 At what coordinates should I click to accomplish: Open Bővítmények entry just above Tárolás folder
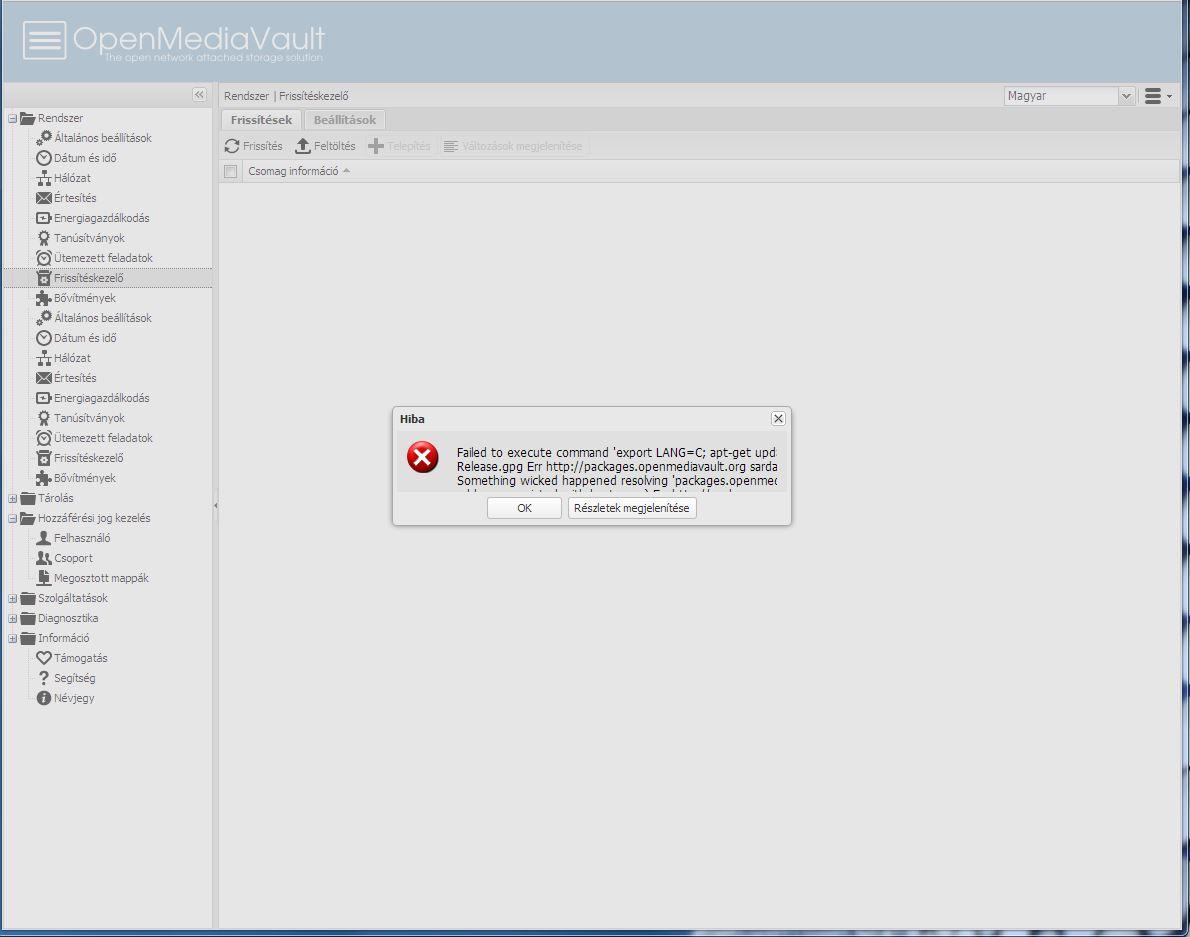(76, 478)
